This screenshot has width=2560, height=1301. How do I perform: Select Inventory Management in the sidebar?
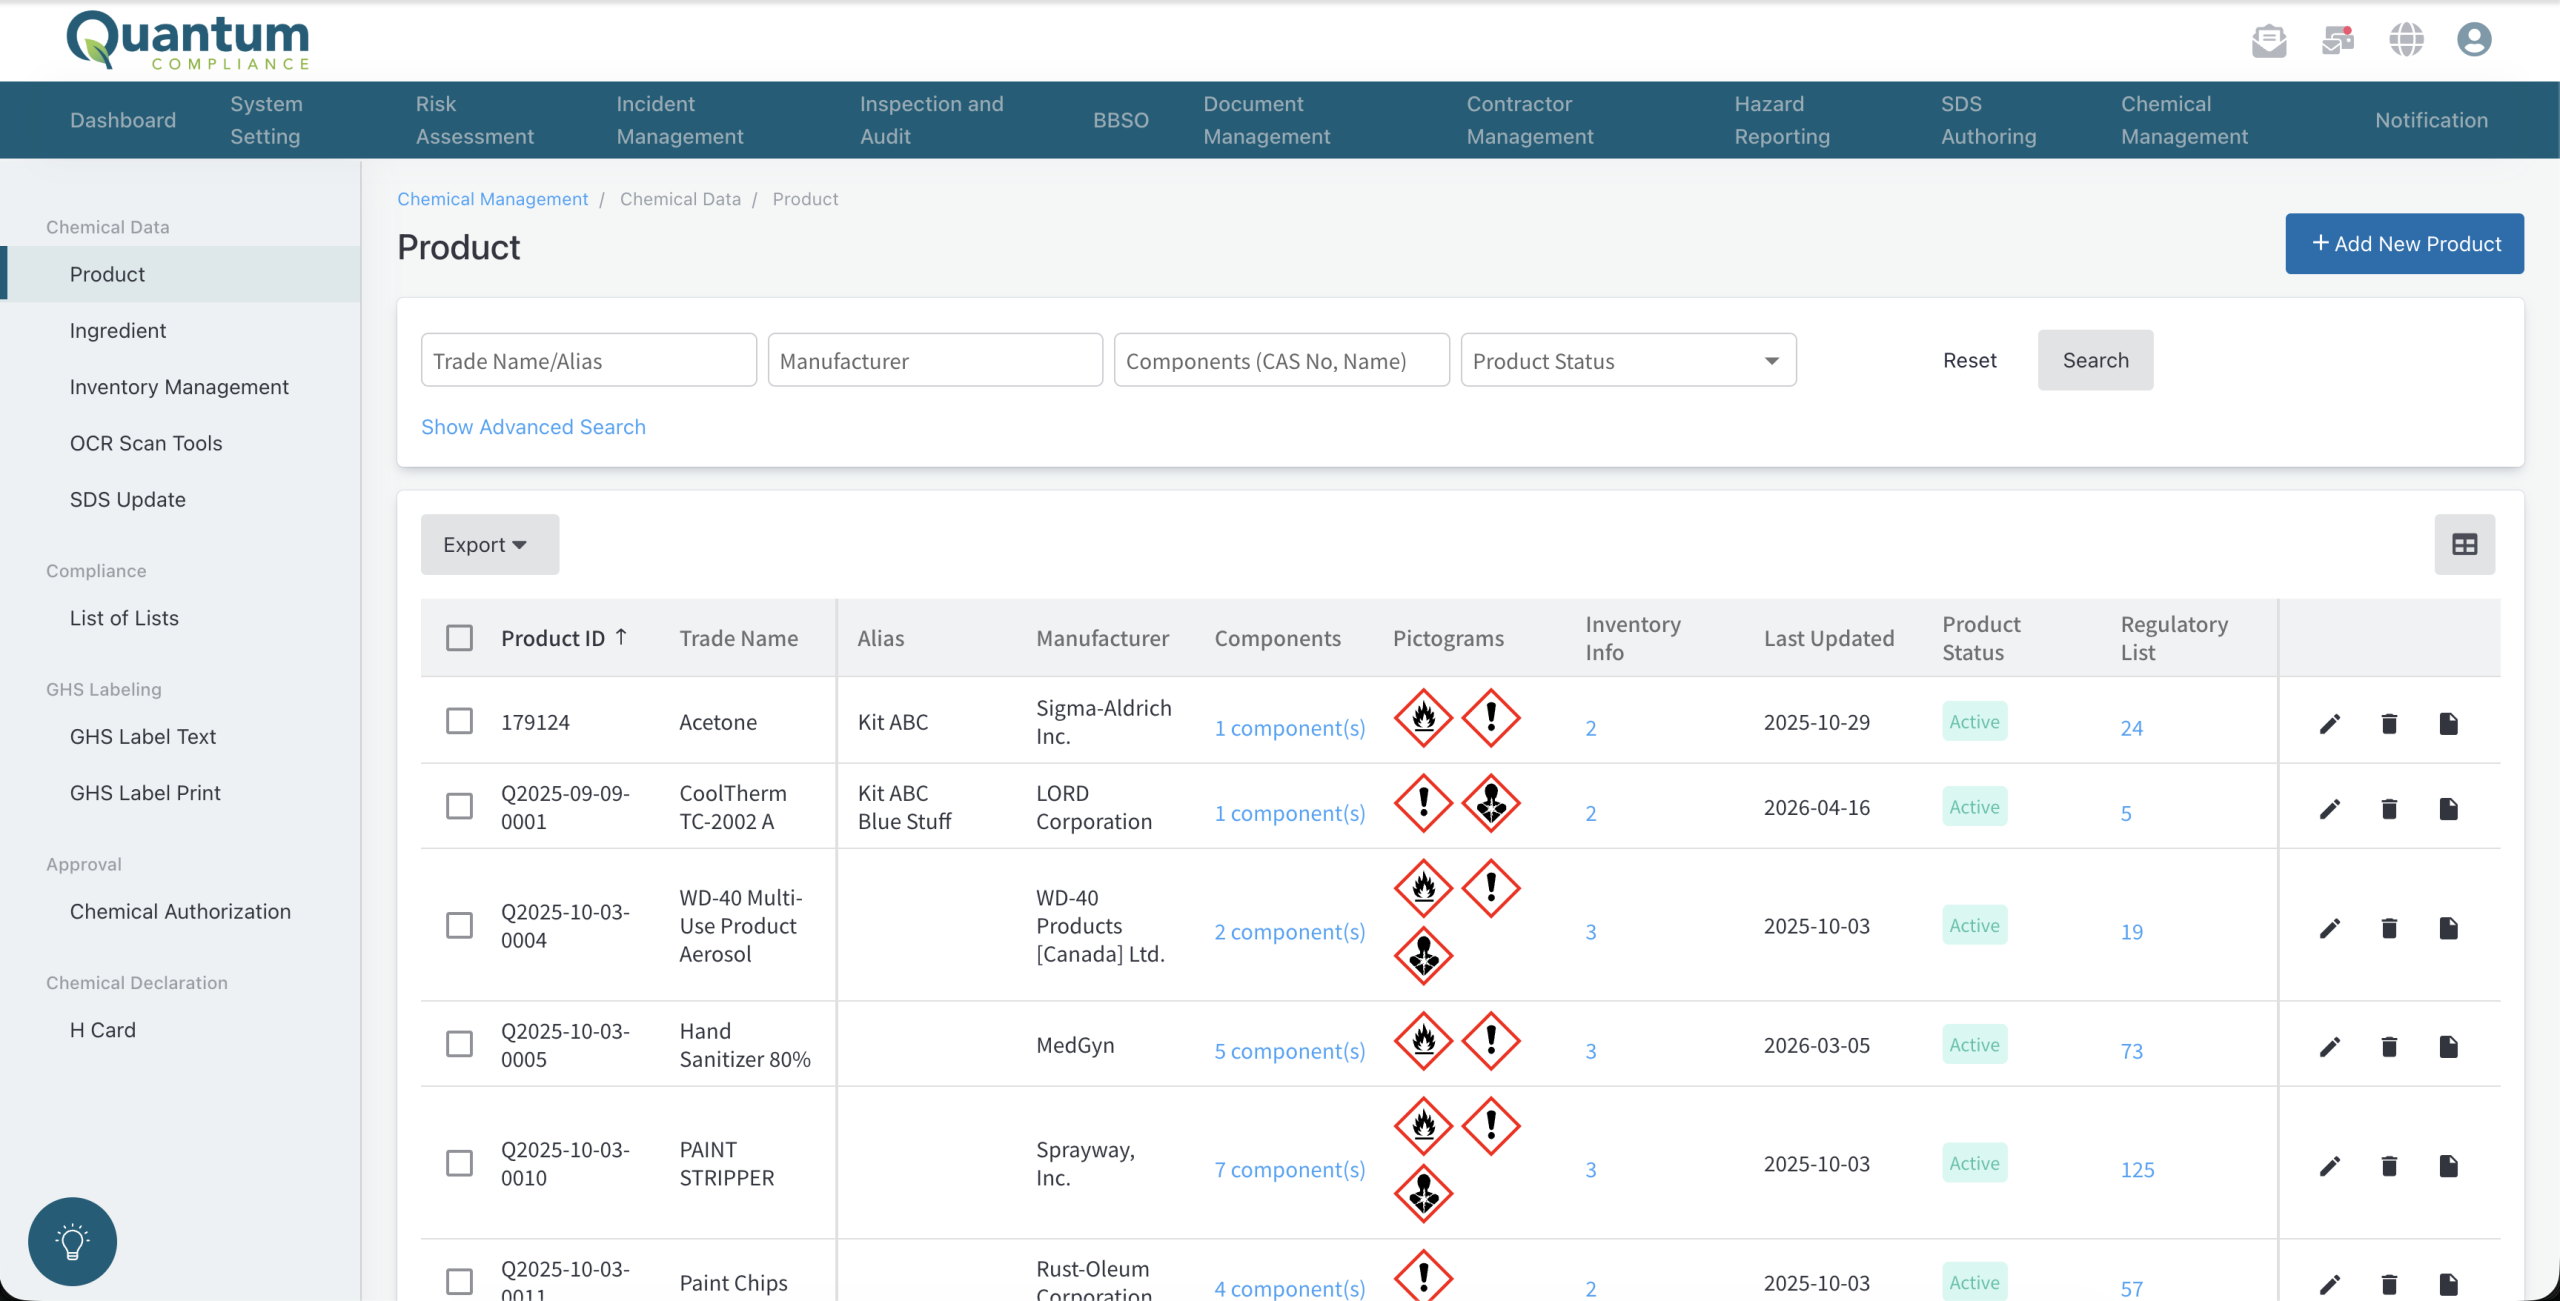179,387
